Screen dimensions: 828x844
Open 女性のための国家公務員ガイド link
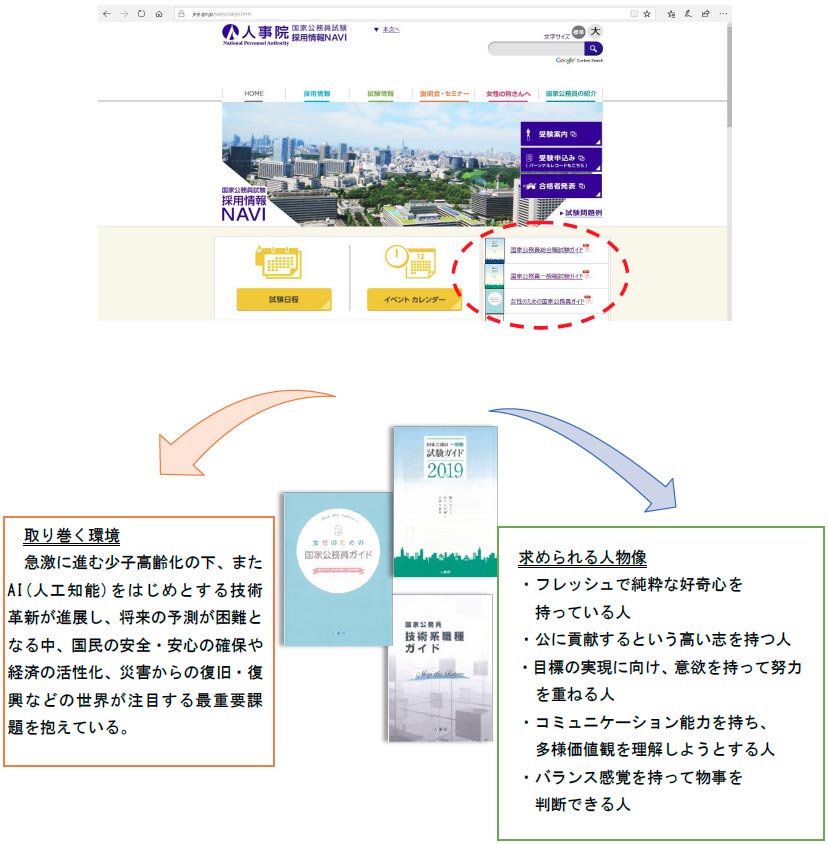click(547, 301)
